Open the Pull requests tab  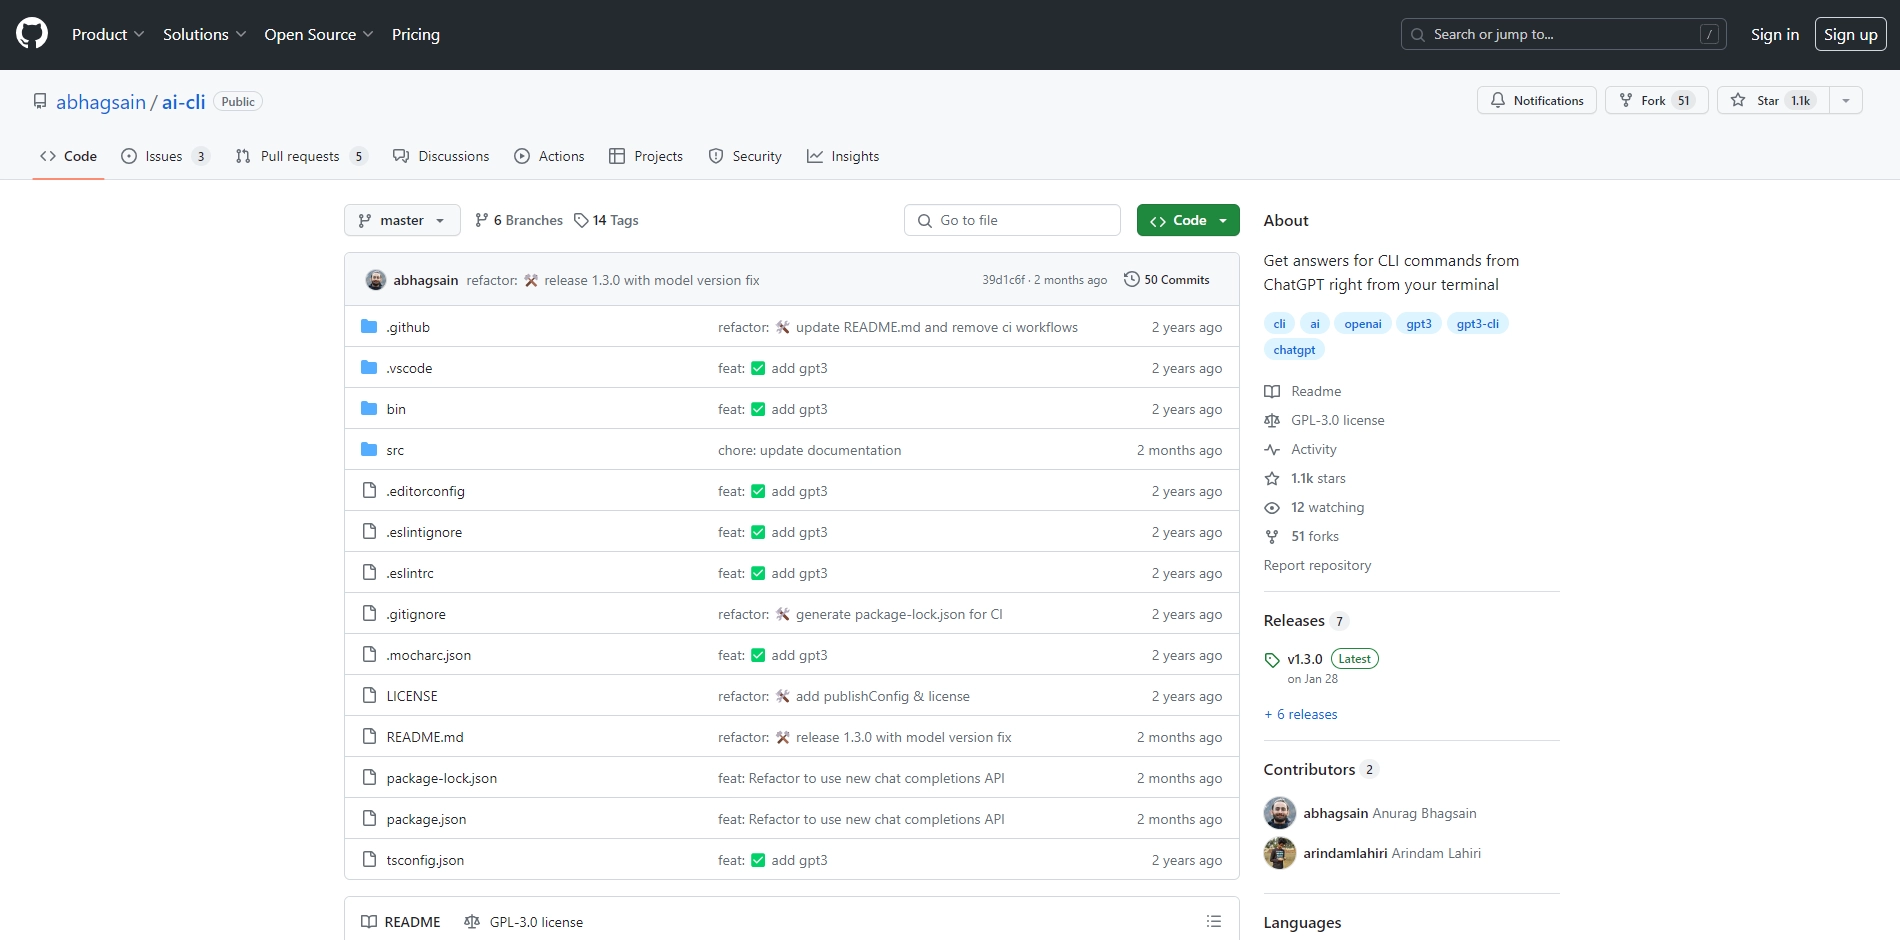point(301,156)
